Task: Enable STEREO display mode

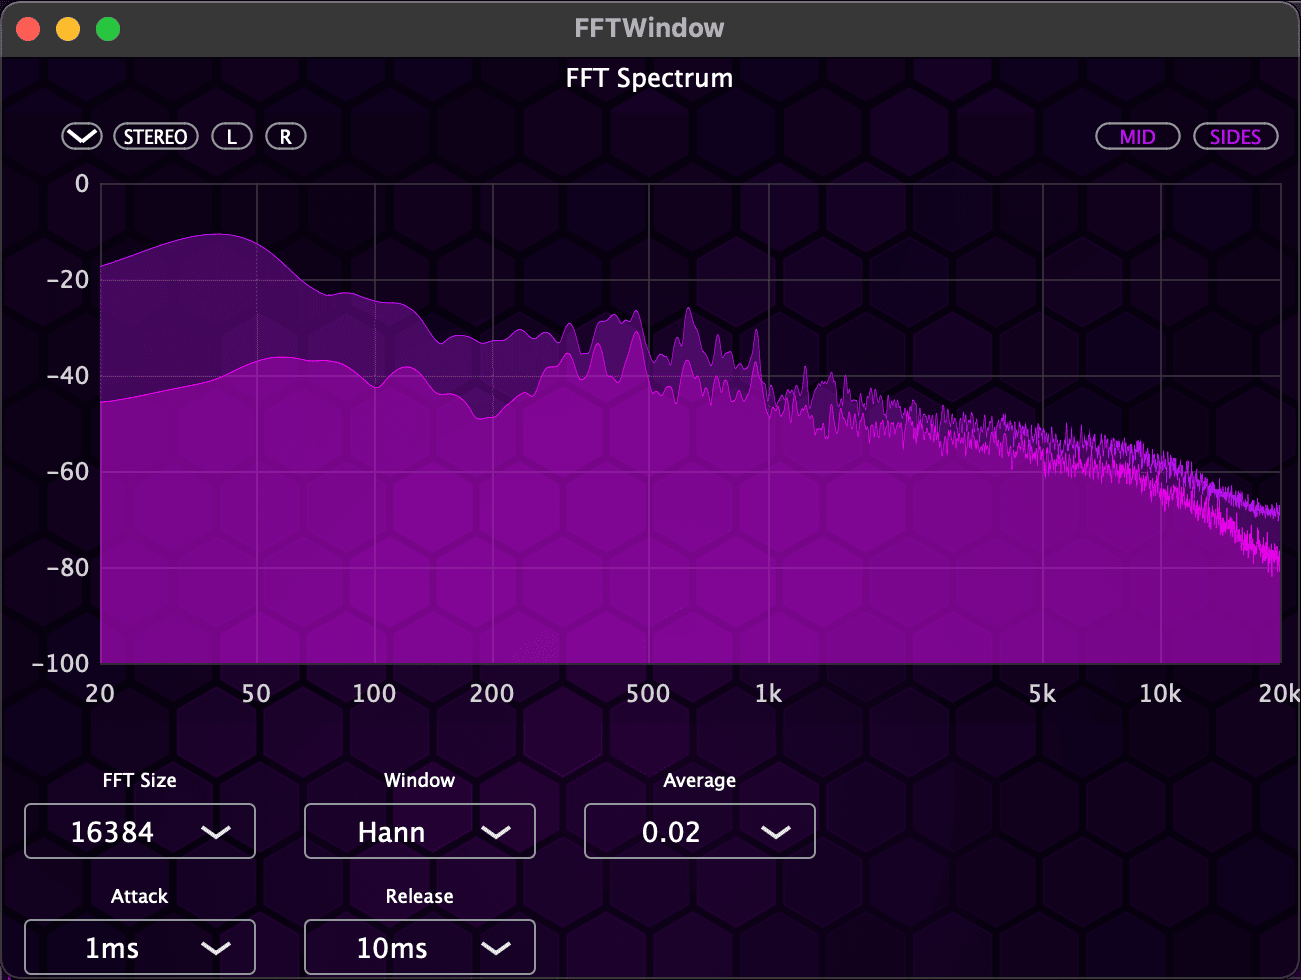Action: pos(156,136)
